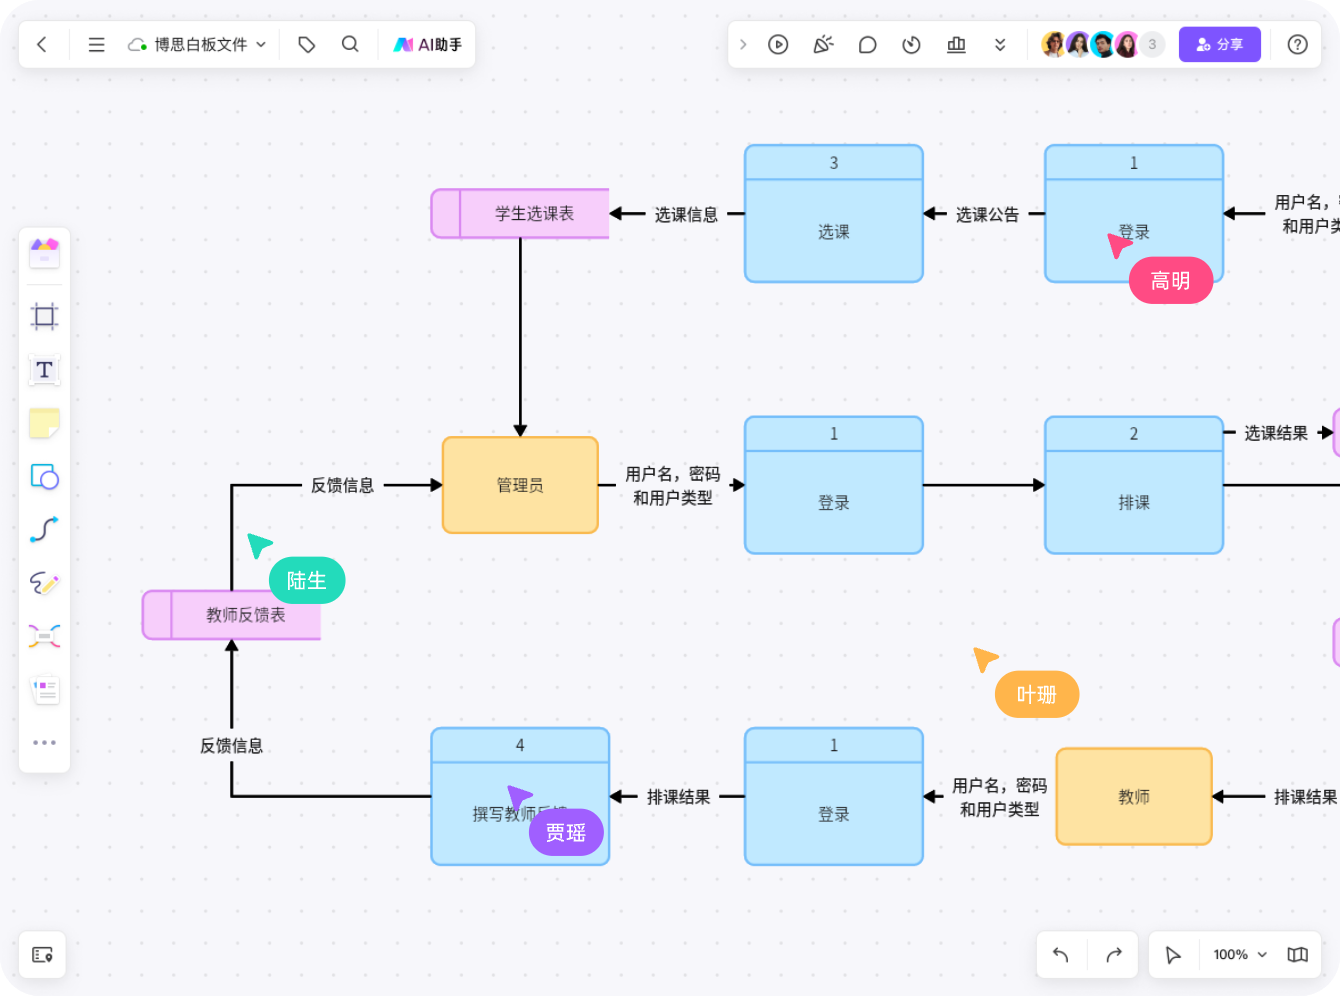Viewport: 1340px width, 996px height.
Task: Select the pen drawing tool
Action: (44, 583)
